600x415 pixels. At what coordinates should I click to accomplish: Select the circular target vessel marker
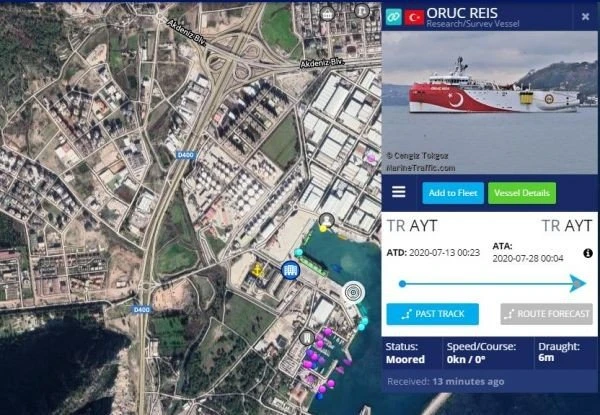coord(353,293)
